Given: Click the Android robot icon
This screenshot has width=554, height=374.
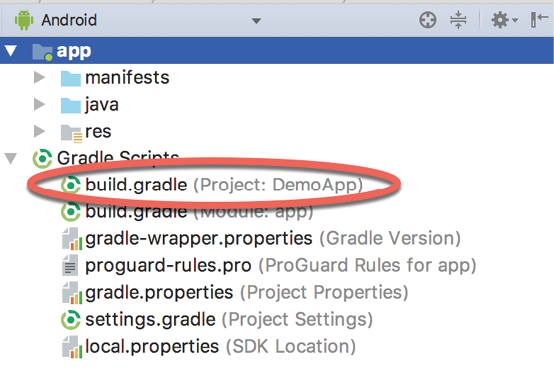Looking at the screenshot, I should coord(24,20).
